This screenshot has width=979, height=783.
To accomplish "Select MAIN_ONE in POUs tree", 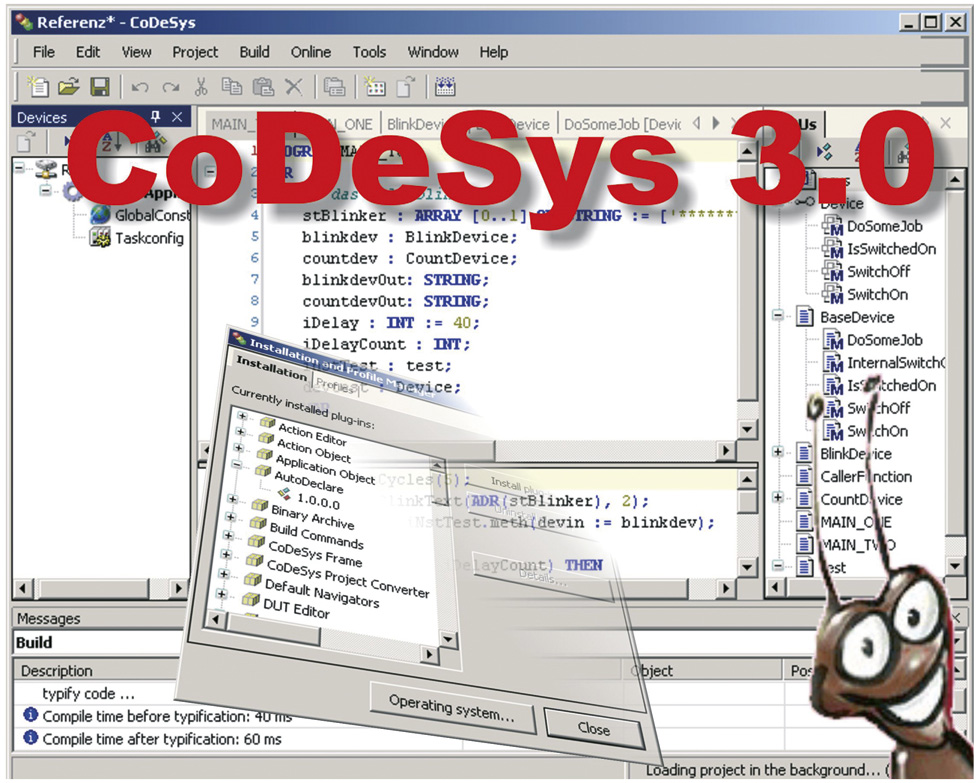I will click(x=844, y=522).
